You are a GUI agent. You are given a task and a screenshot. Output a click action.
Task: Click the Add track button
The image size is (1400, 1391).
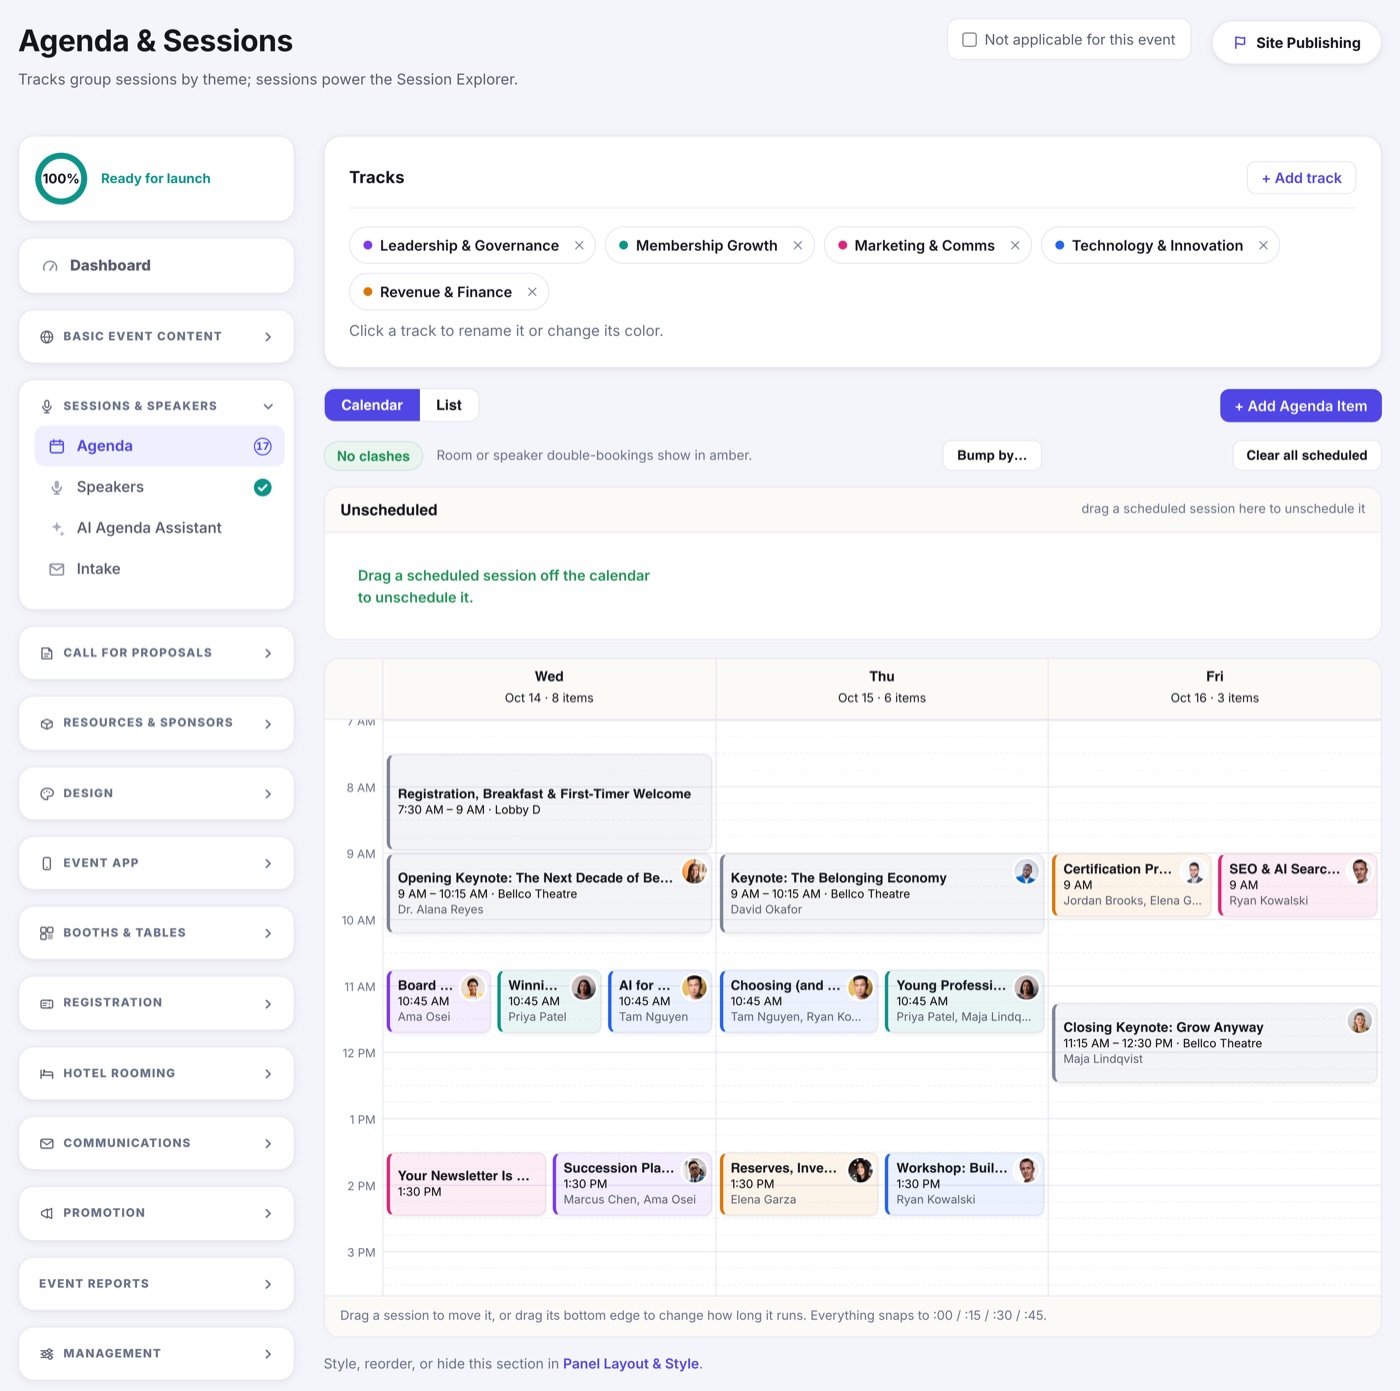point(1301,178)
